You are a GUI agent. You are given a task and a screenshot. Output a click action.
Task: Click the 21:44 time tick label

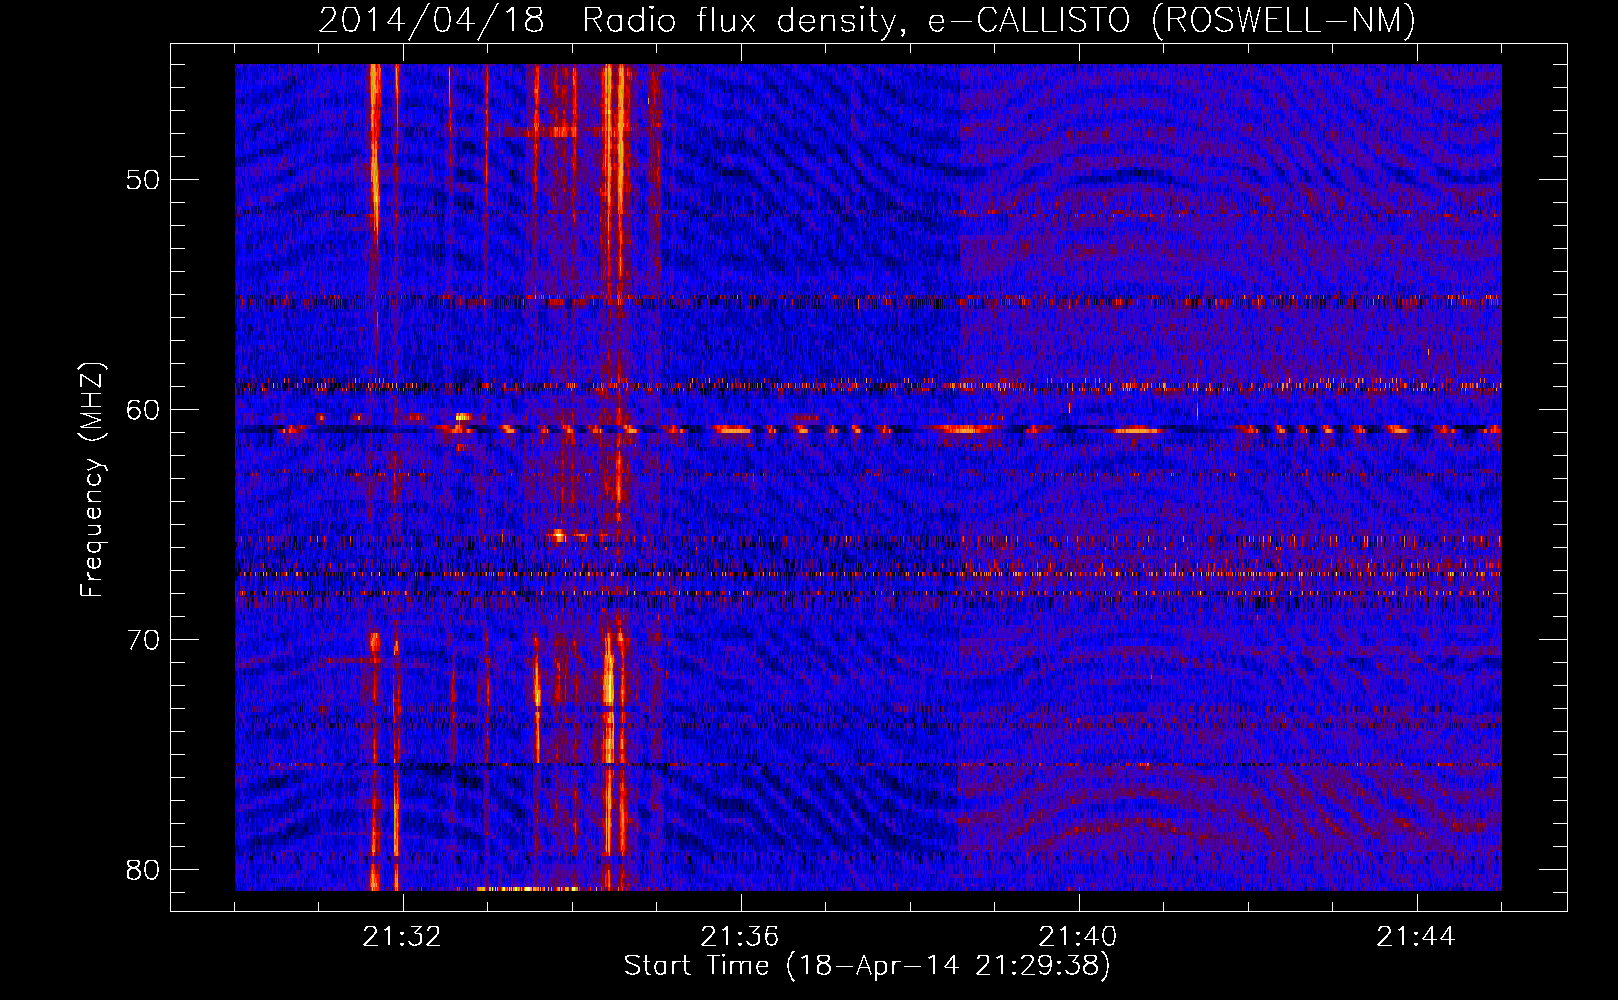click(x=1416, y=937)
